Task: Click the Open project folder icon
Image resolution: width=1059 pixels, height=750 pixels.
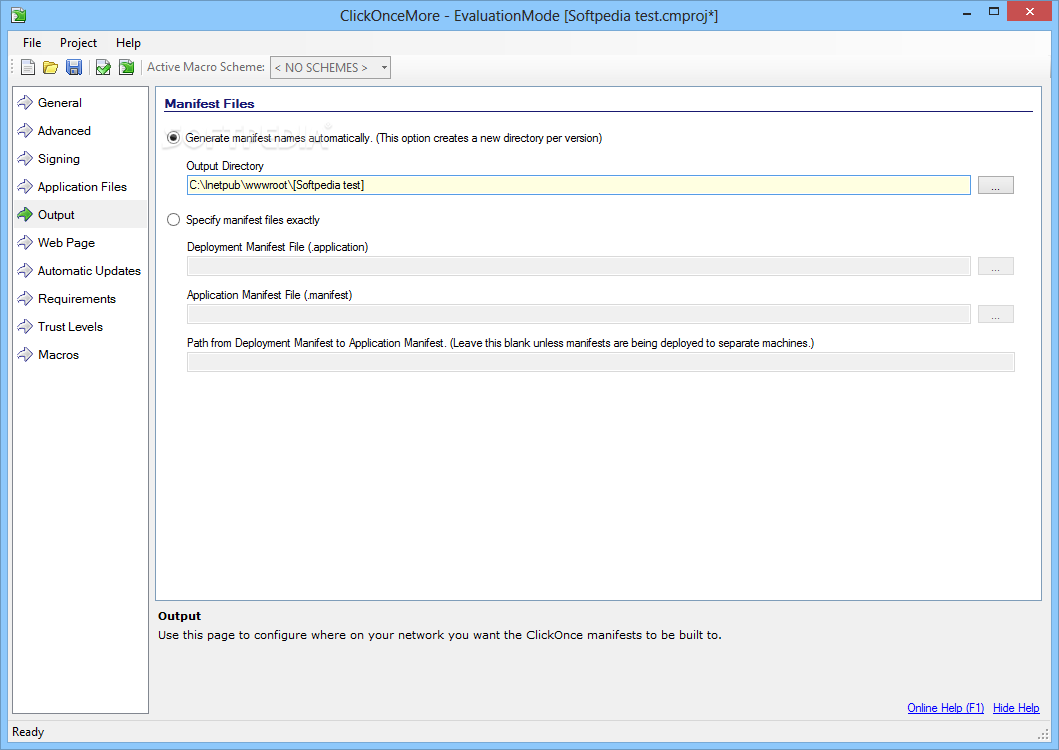Action: 51,67
